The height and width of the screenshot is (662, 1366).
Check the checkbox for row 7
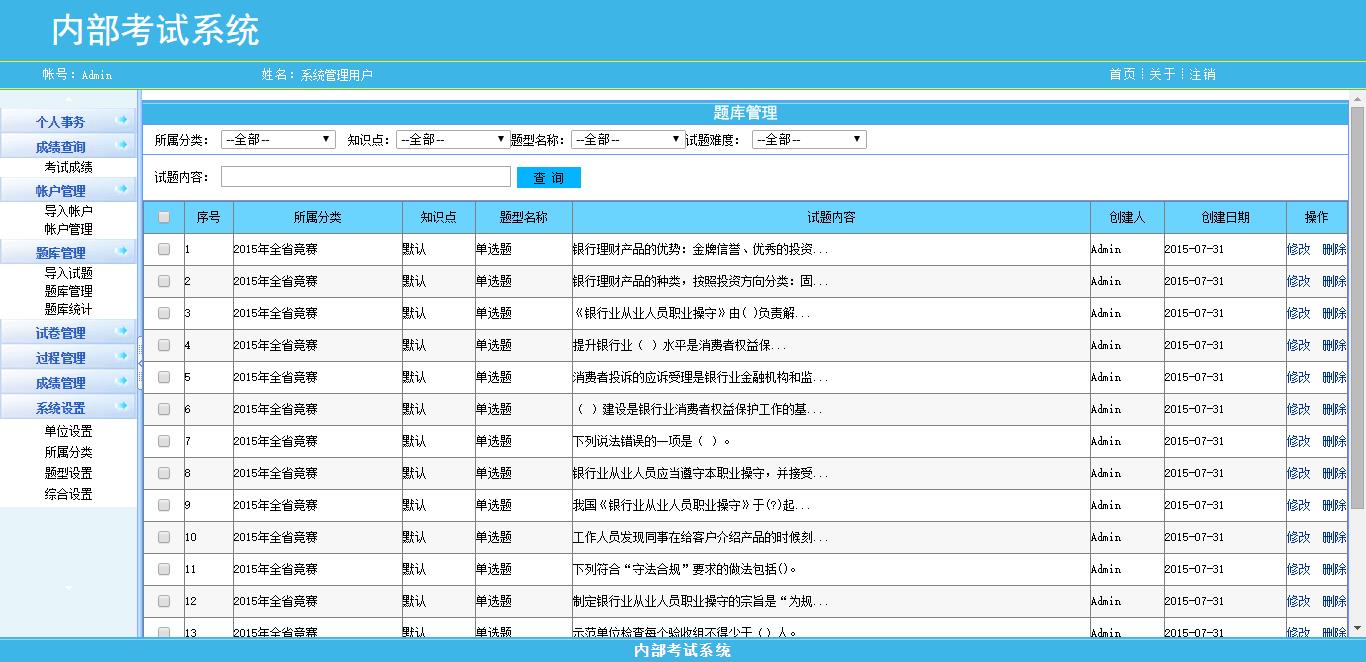point(164,441)
